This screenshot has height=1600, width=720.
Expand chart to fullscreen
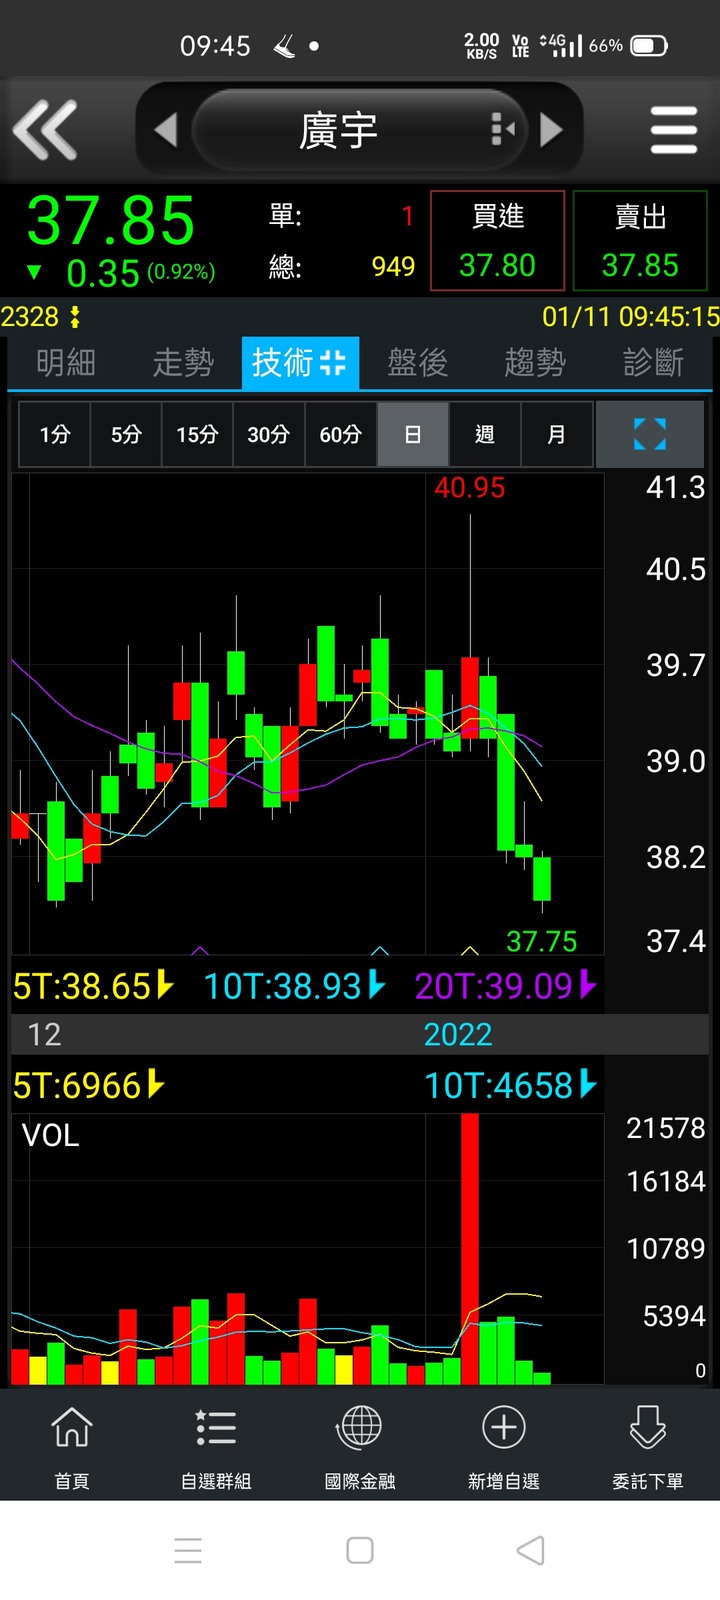pos(650,434)
